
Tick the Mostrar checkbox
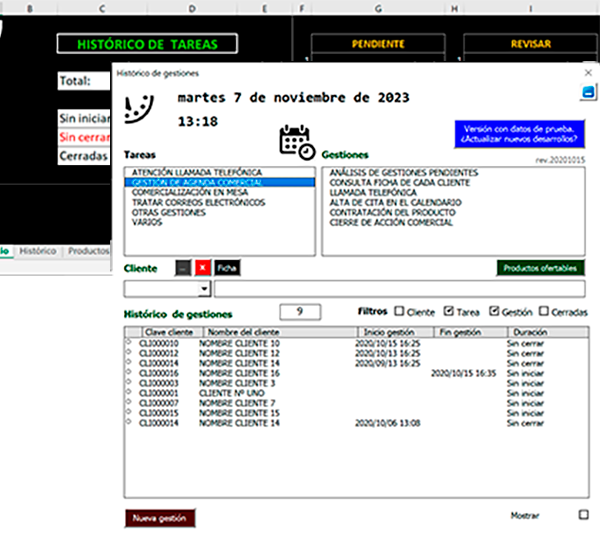point(583,515)
